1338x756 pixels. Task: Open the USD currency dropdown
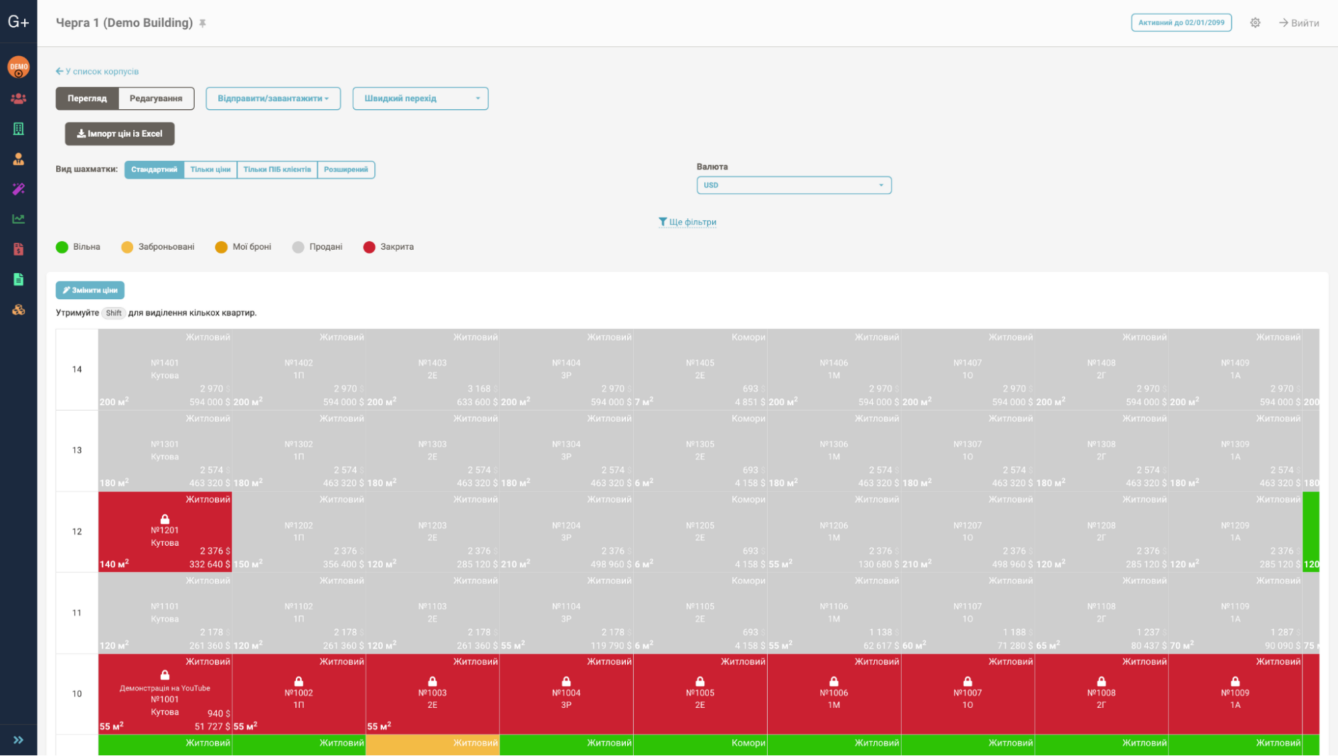(x=794, y=185)
